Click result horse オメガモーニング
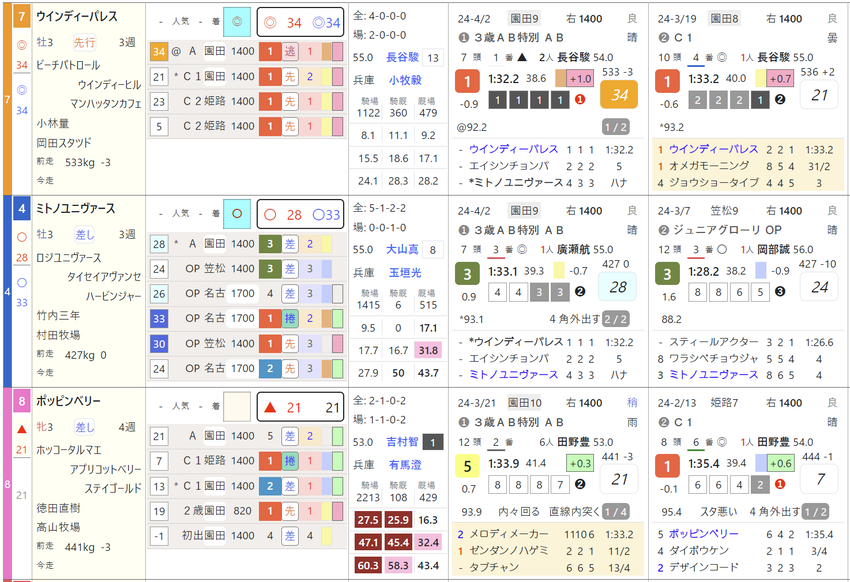This screenshot has height=582, width=850. pyautogui.click(x=709, y=166)
